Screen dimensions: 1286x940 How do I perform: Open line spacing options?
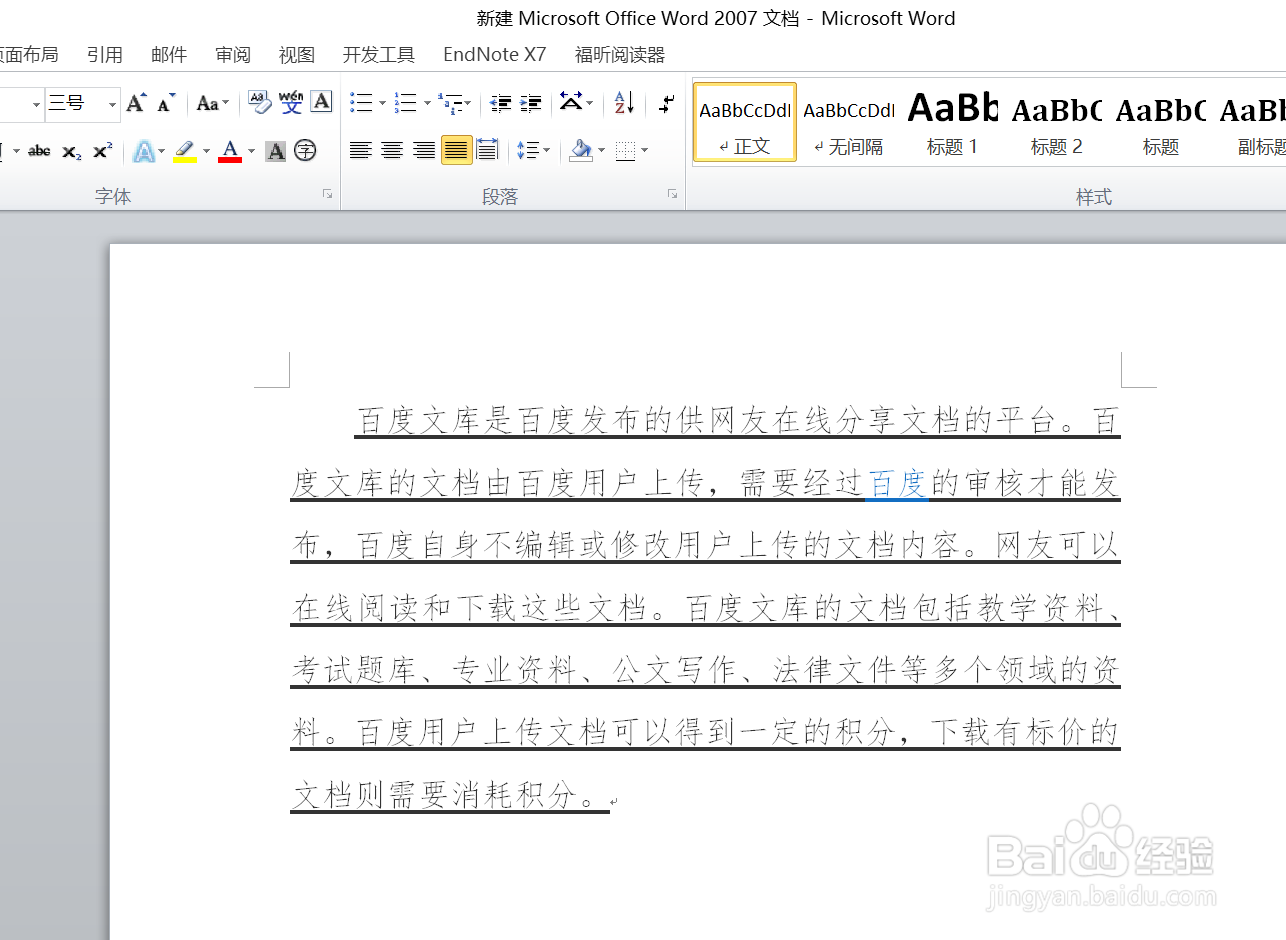[x=527, y=151]
